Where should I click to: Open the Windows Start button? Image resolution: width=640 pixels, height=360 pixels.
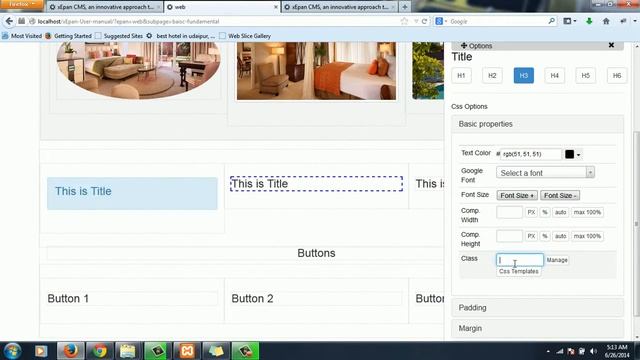(x=12, y=351)
